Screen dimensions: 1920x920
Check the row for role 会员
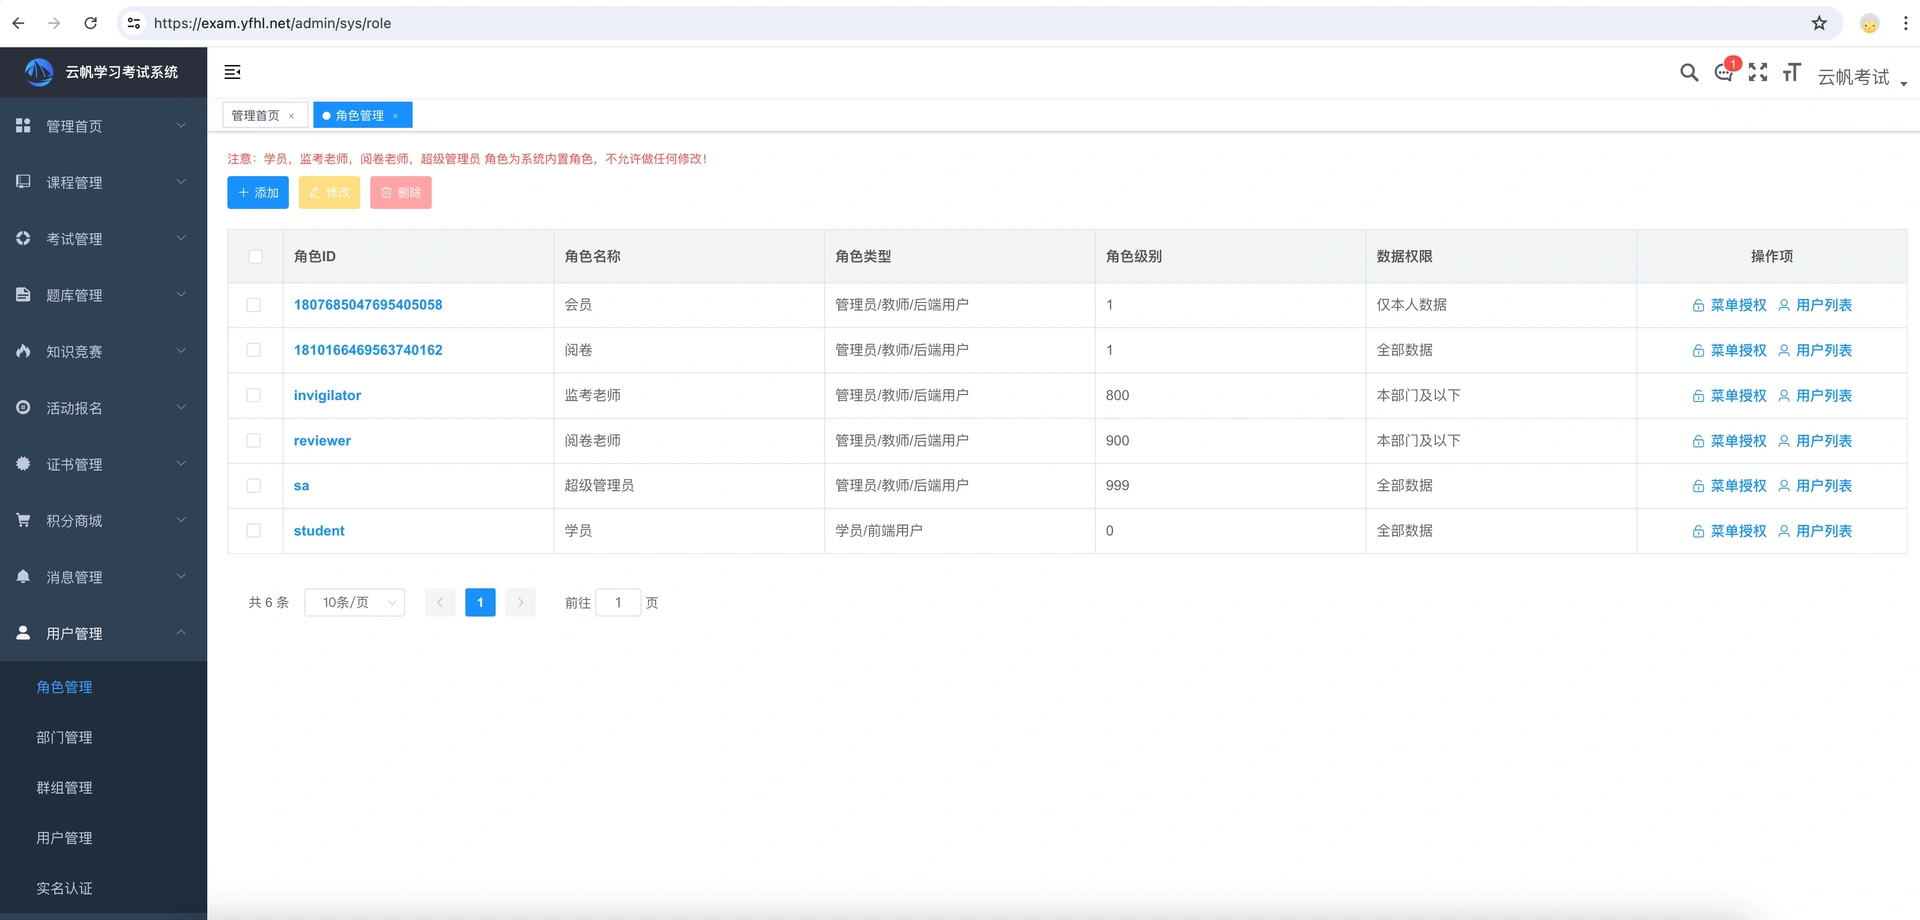coord(254,305)
